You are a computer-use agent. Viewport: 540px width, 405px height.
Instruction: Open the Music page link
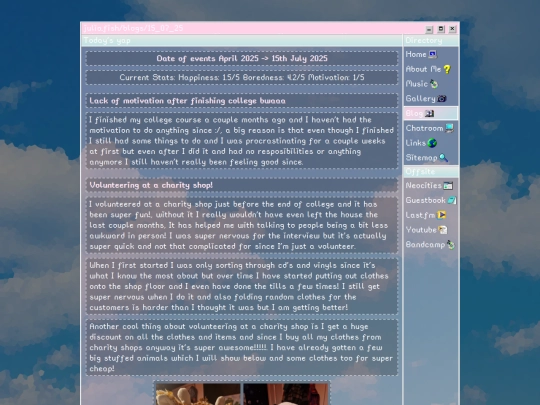click(417, 84)
